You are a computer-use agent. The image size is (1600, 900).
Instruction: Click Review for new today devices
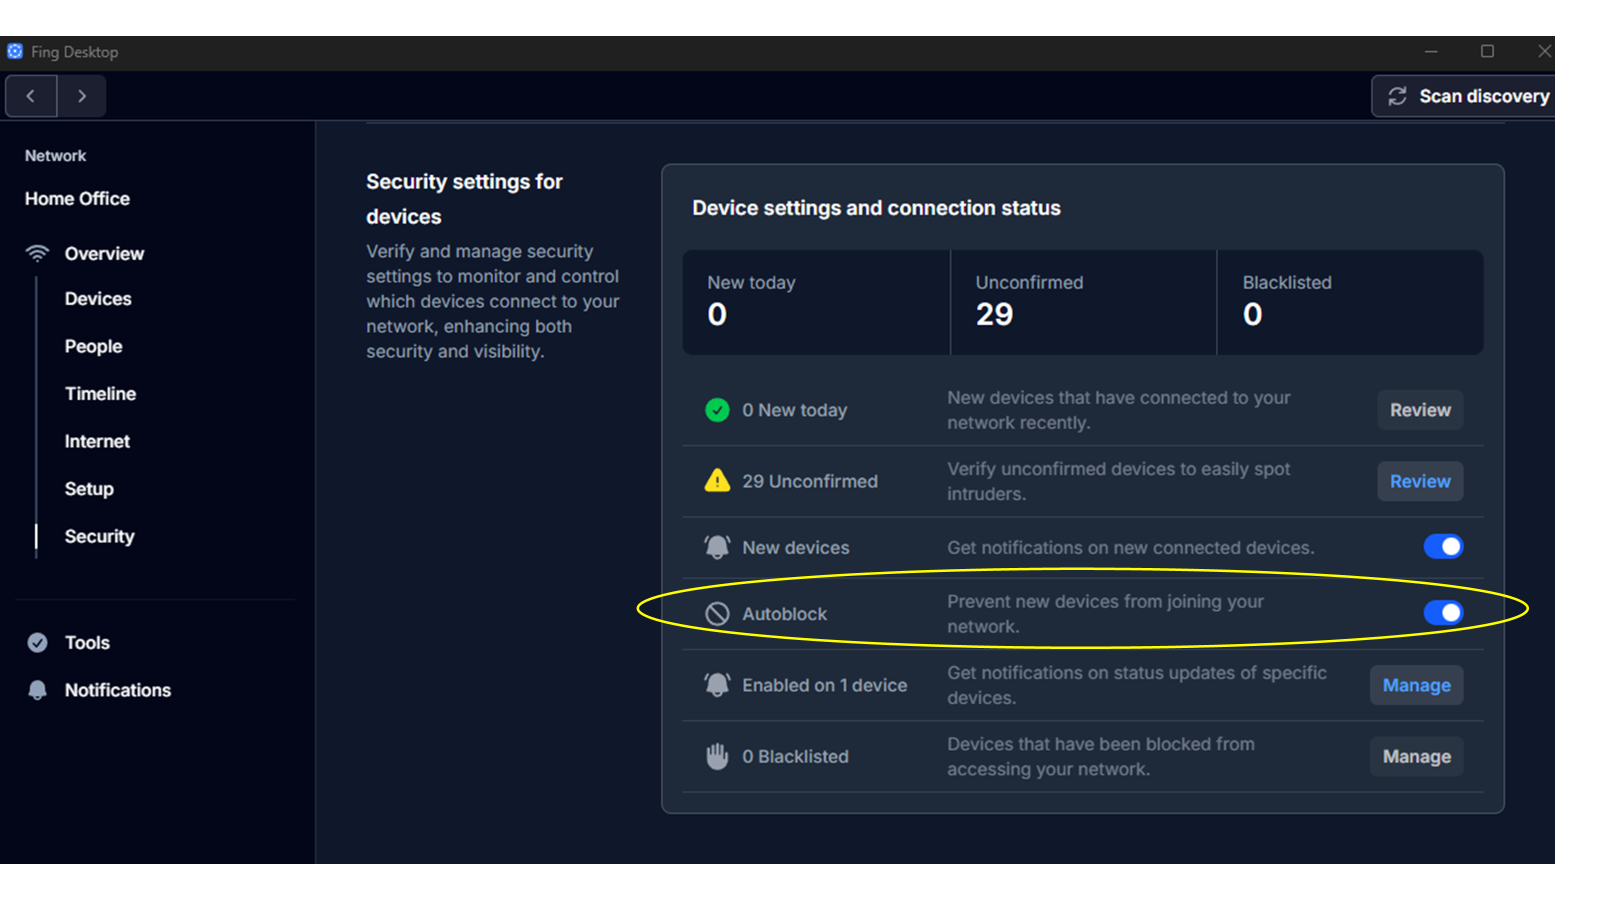pyautogui.click(x=1420, y=410)
